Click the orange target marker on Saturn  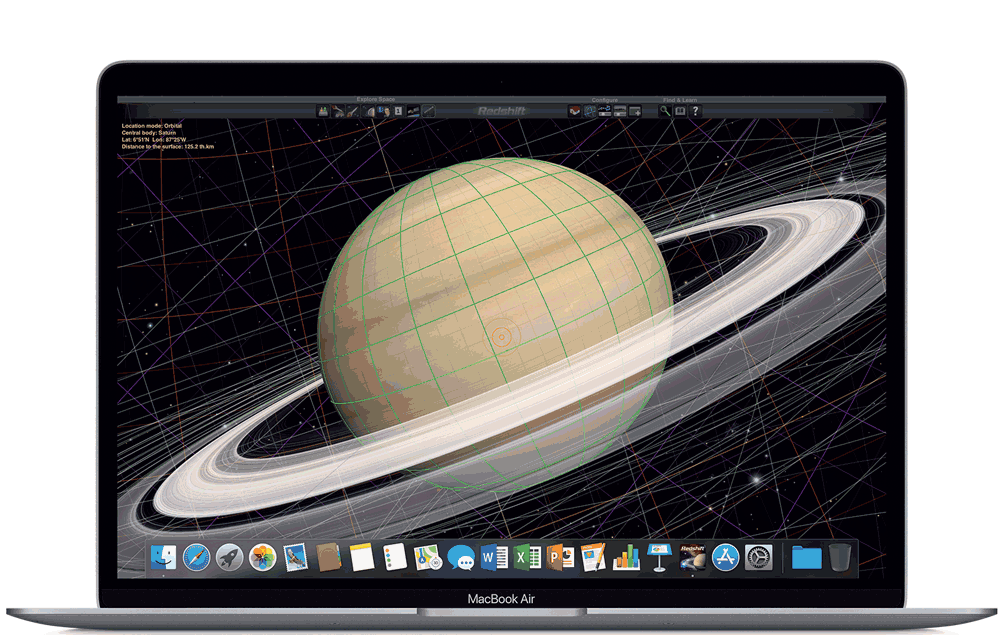tap(502, 336)
